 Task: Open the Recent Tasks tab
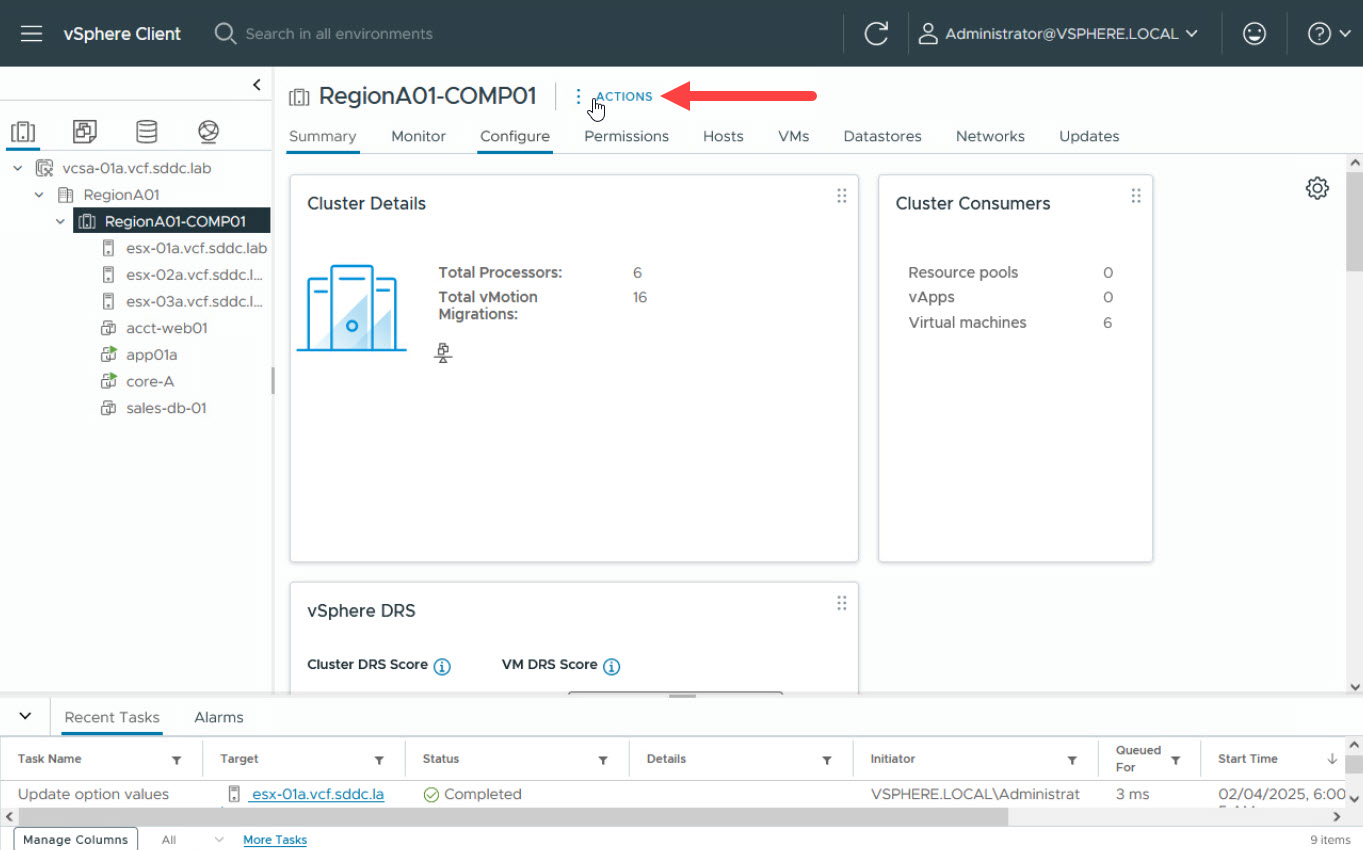[112, 717]
